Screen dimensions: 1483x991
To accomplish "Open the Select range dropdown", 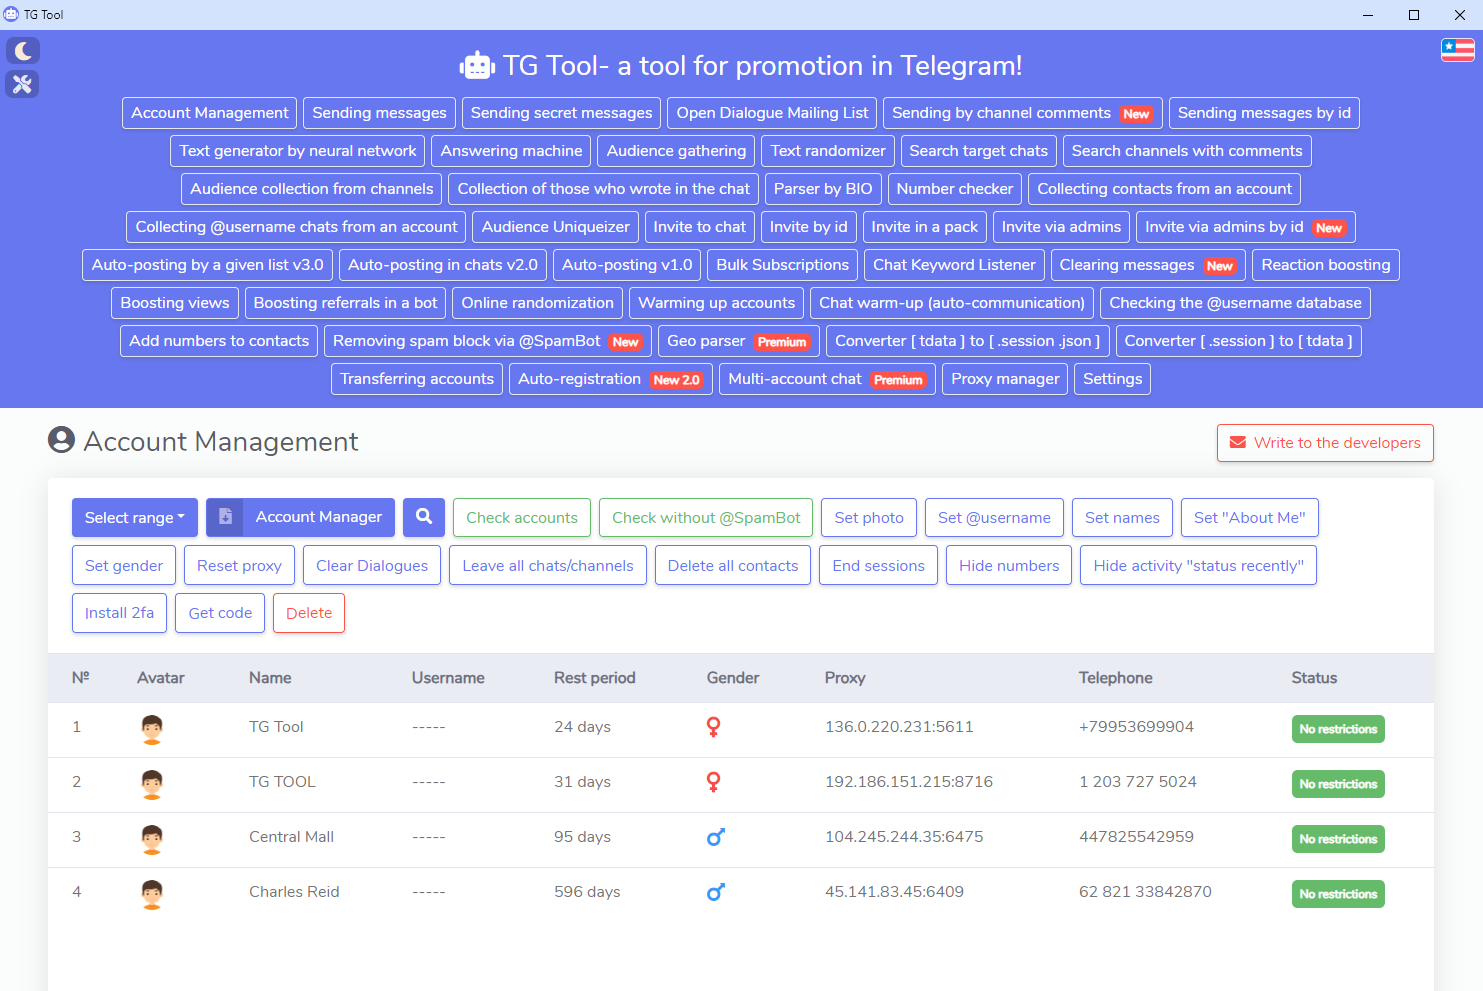I will [x=135, y=517].
